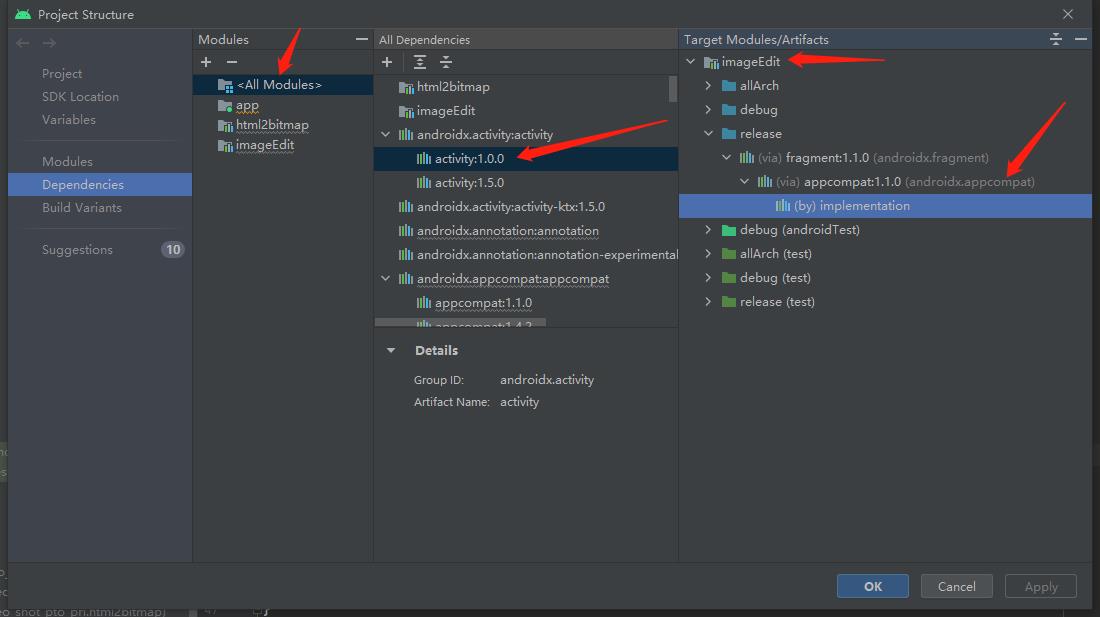1100x617 pixels.
Task: Expand the release (test) node
Action: 709,301
